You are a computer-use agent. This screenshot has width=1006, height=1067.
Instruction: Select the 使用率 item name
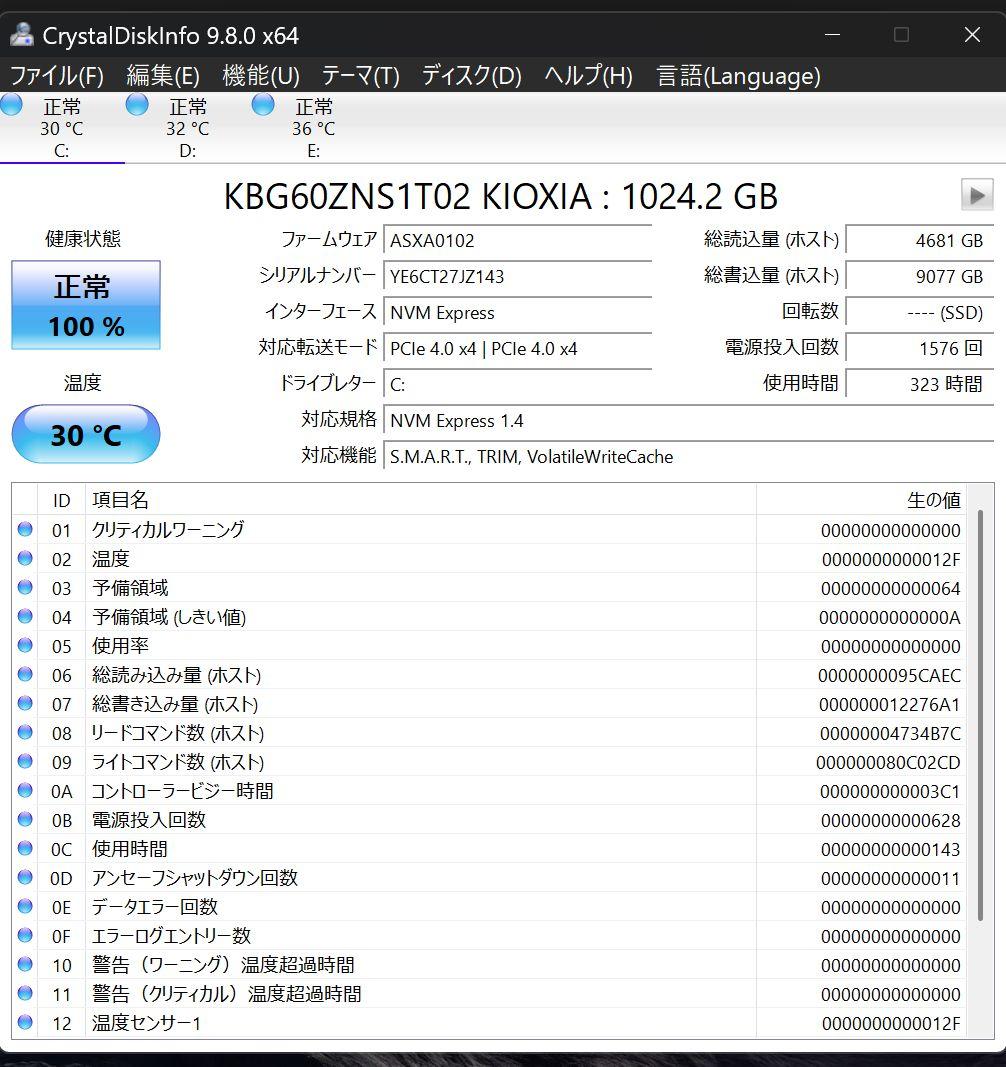(x=120, y=645)
